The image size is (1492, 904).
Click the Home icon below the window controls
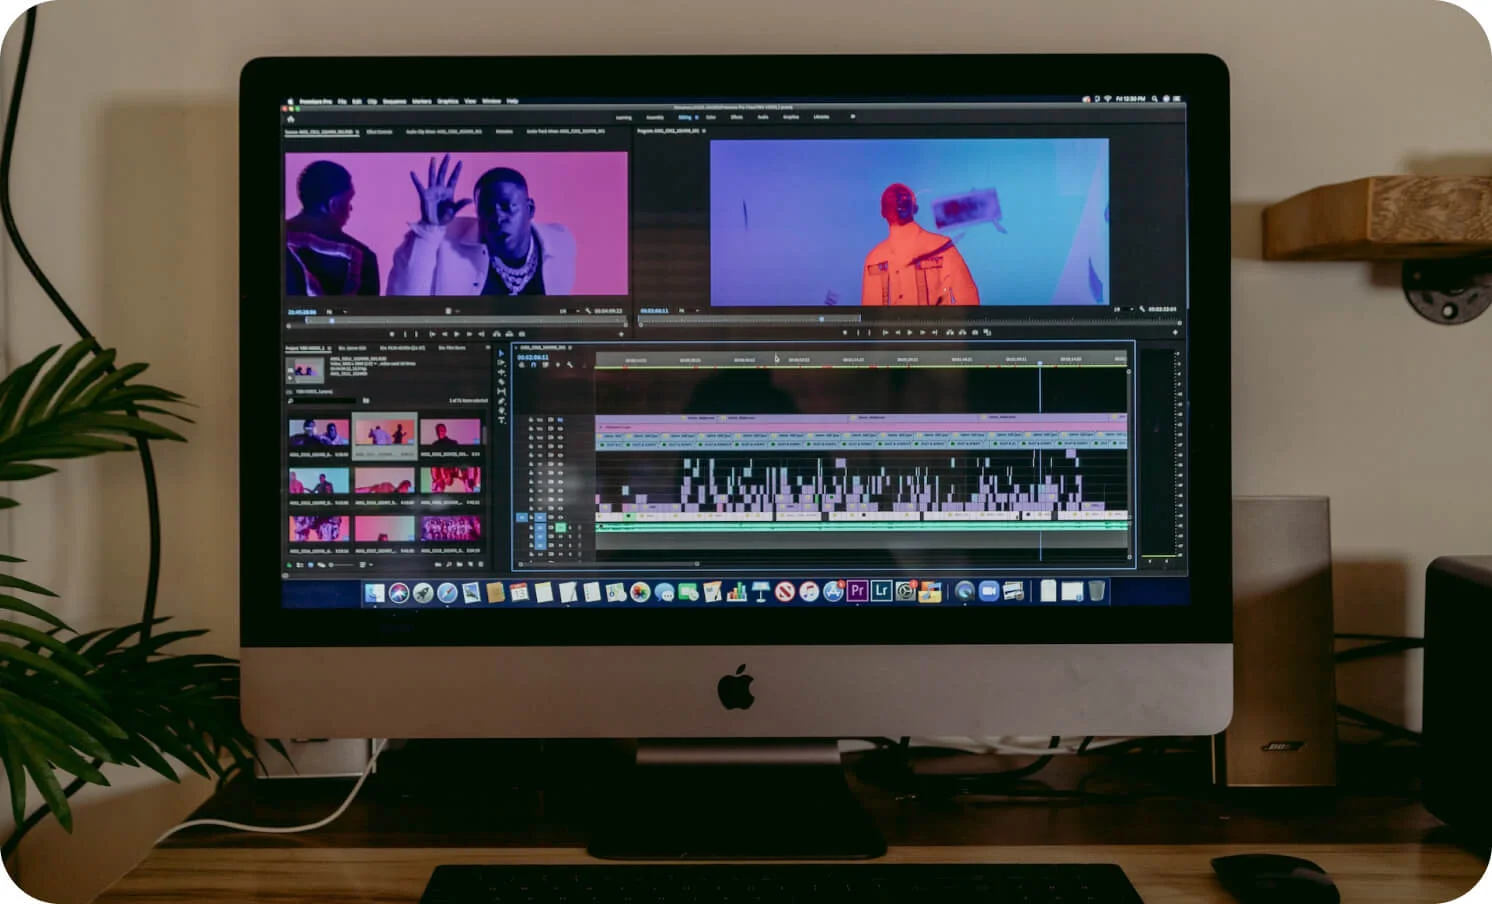[291, 119]
